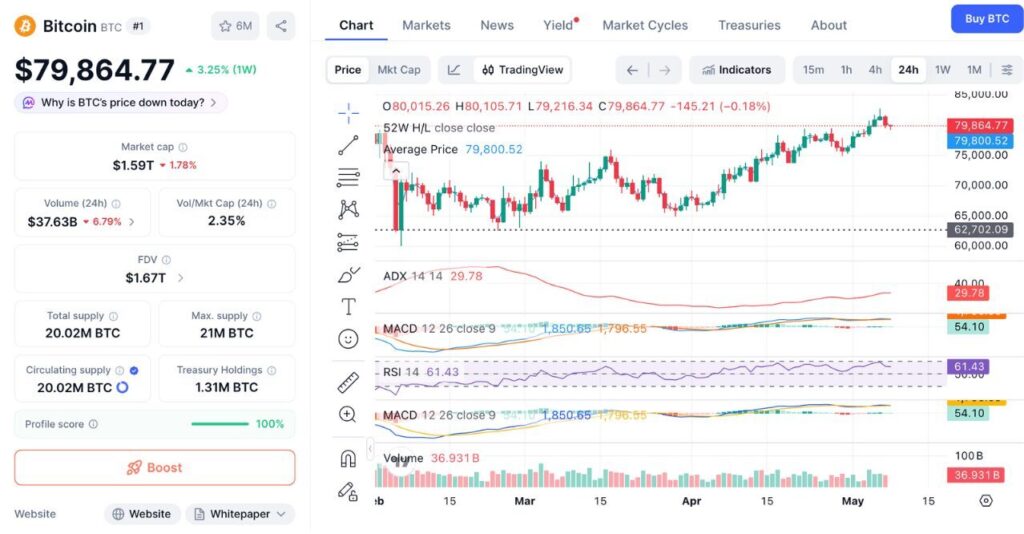Open Indicators menu
This screenshot has height=534, width=1024.
pyautogui.click(x=737, y=70)
